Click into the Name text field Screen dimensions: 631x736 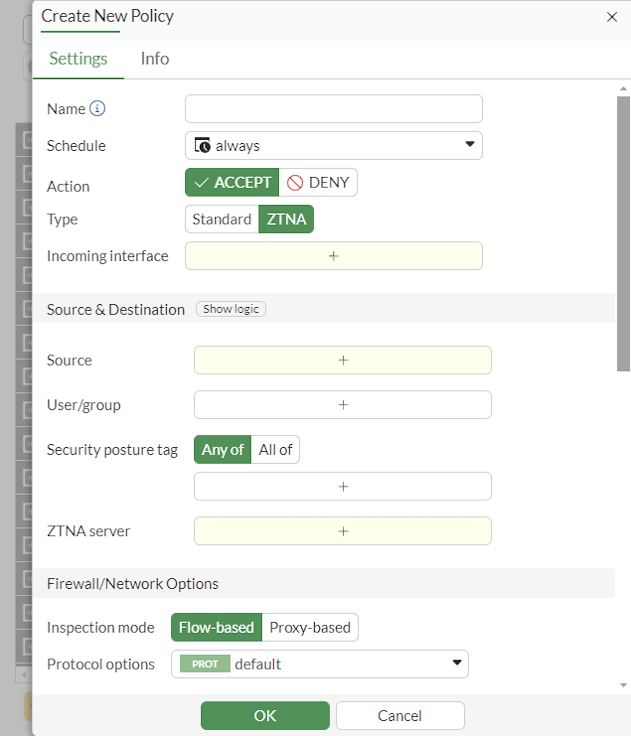(x=334, y=109)
